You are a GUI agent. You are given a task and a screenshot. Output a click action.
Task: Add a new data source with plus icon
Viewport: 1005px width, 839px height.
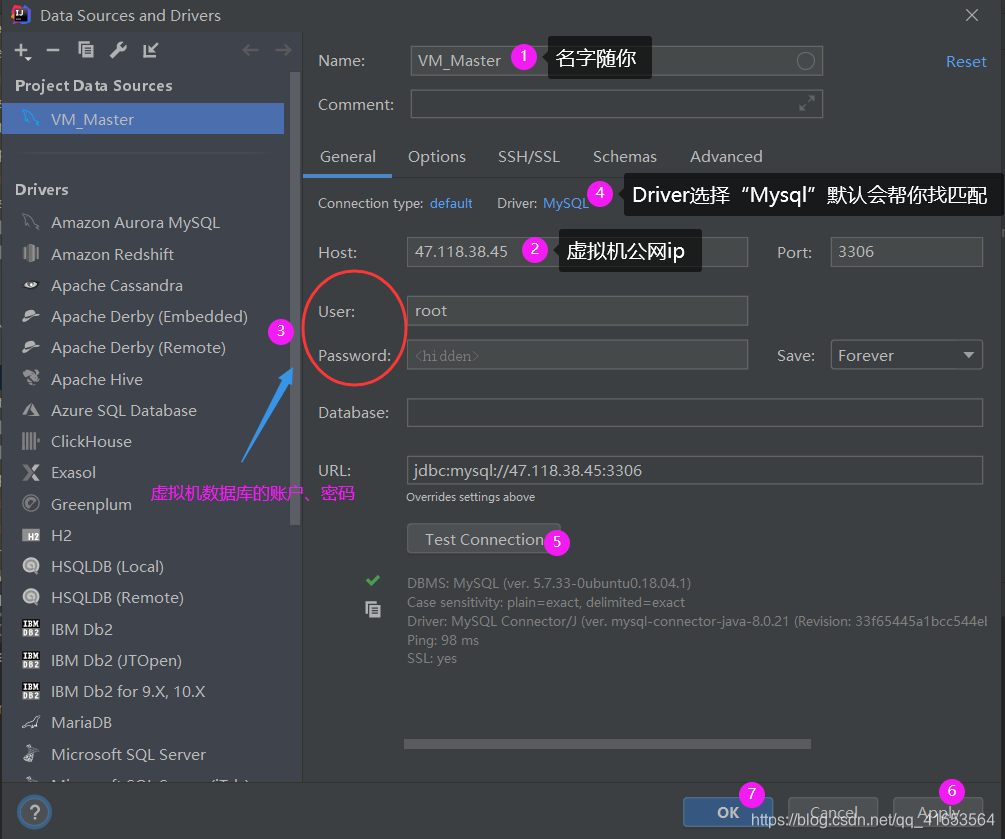point(22,51)
